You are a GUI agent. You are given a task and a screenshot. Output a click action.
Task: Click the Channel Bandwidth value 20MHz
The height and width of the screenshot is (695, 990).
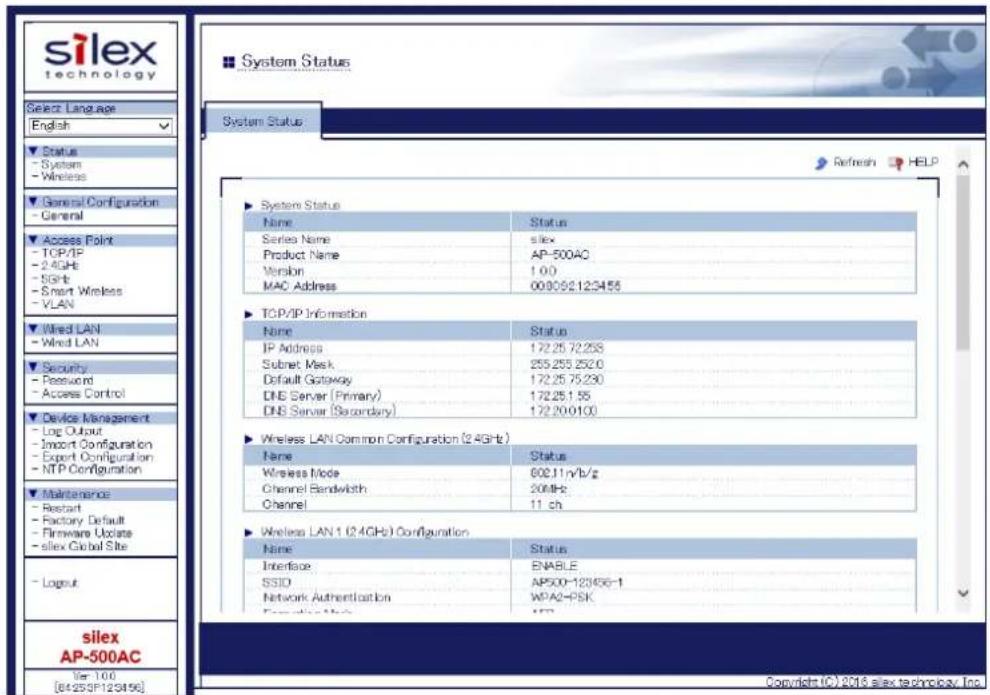(x=549, y=489)
